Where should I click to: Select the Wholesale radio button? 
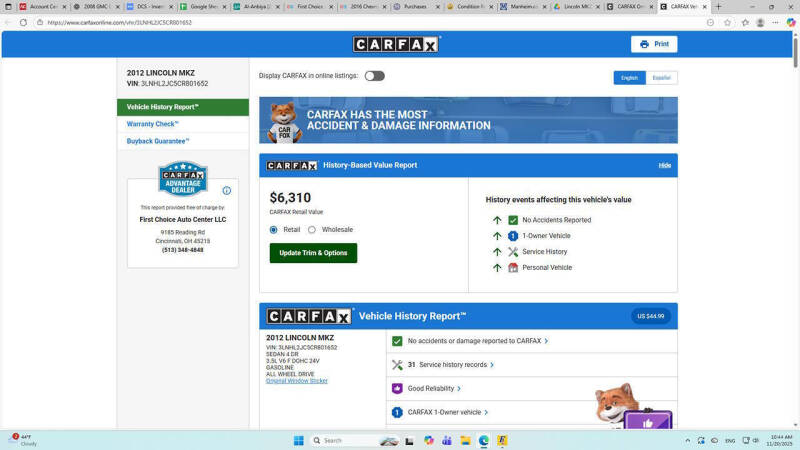tap(312, 230)
